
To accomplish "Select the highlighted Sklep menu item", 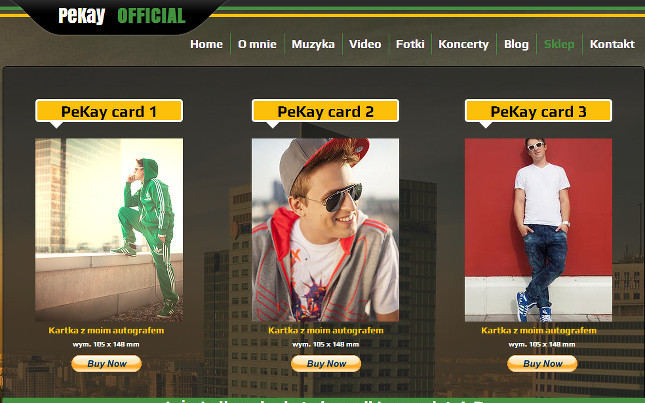I will coord(559,44).
